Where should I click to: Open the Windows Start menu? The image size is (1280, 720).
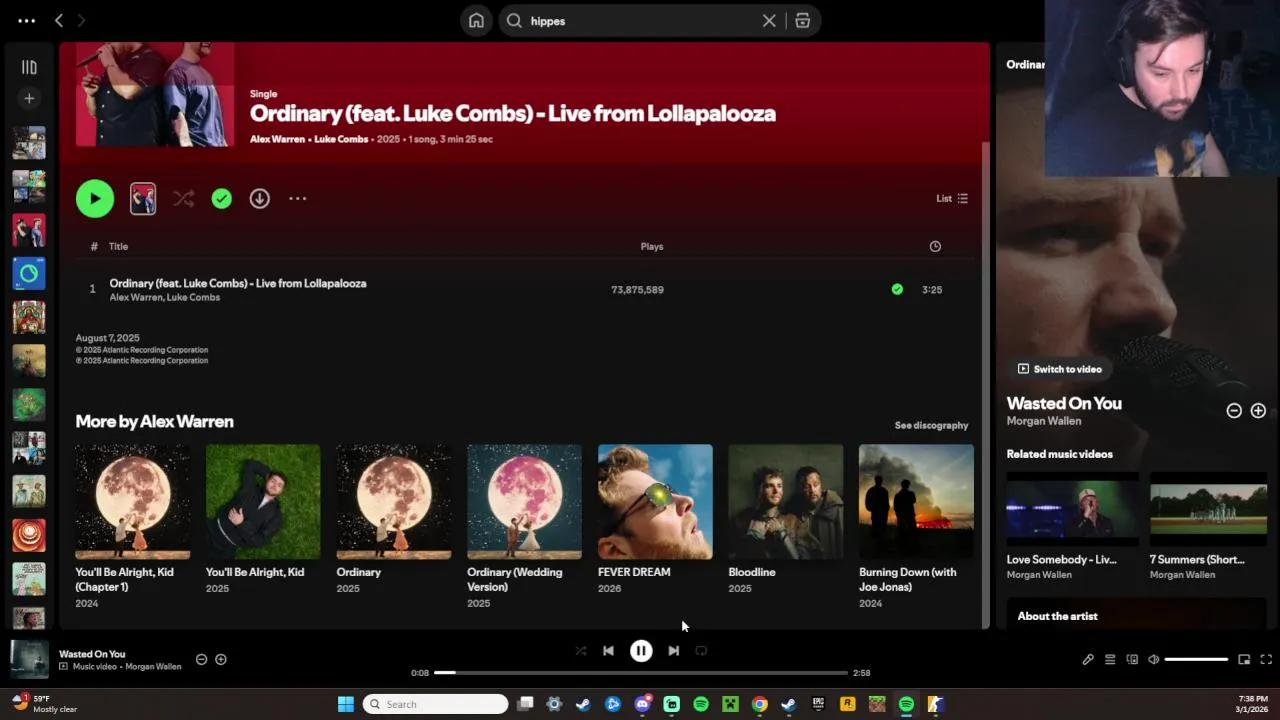click(345, 704)
